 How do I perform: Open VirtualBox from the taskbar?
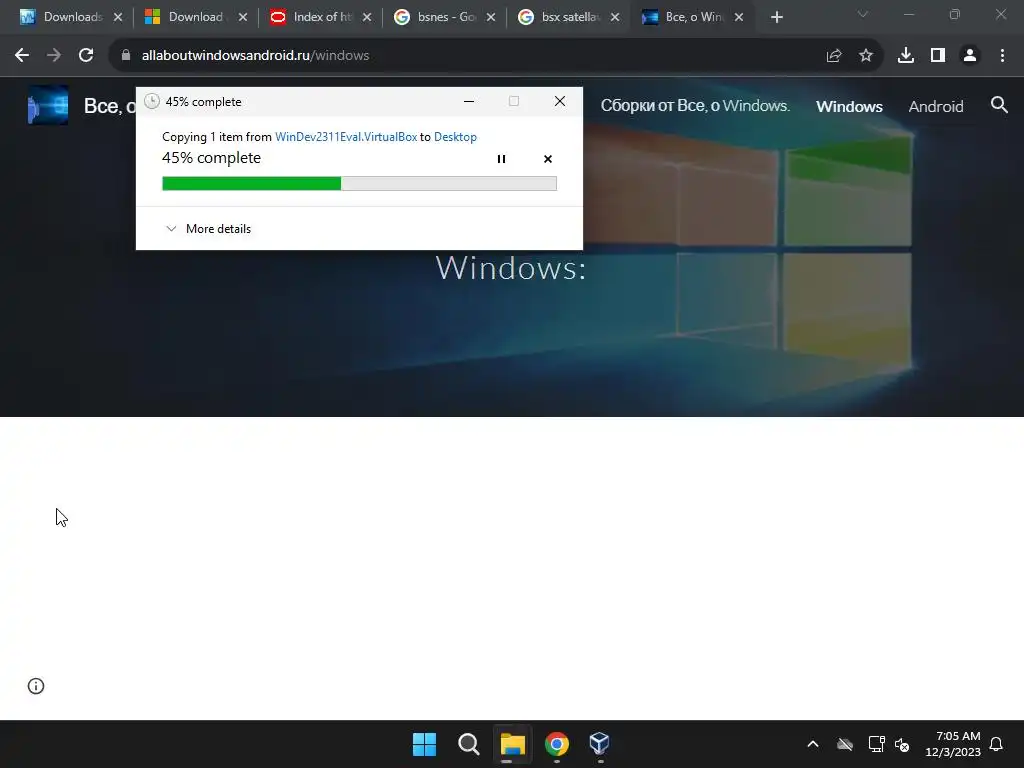click(600, 744)
